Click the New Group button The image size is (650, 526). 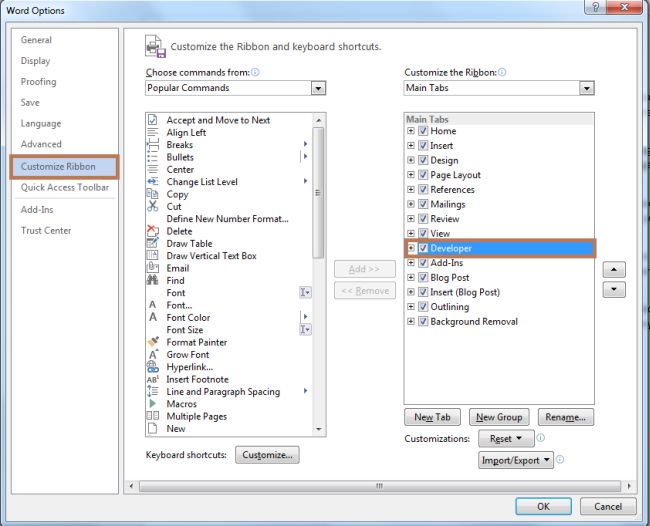tap(499, 417)
